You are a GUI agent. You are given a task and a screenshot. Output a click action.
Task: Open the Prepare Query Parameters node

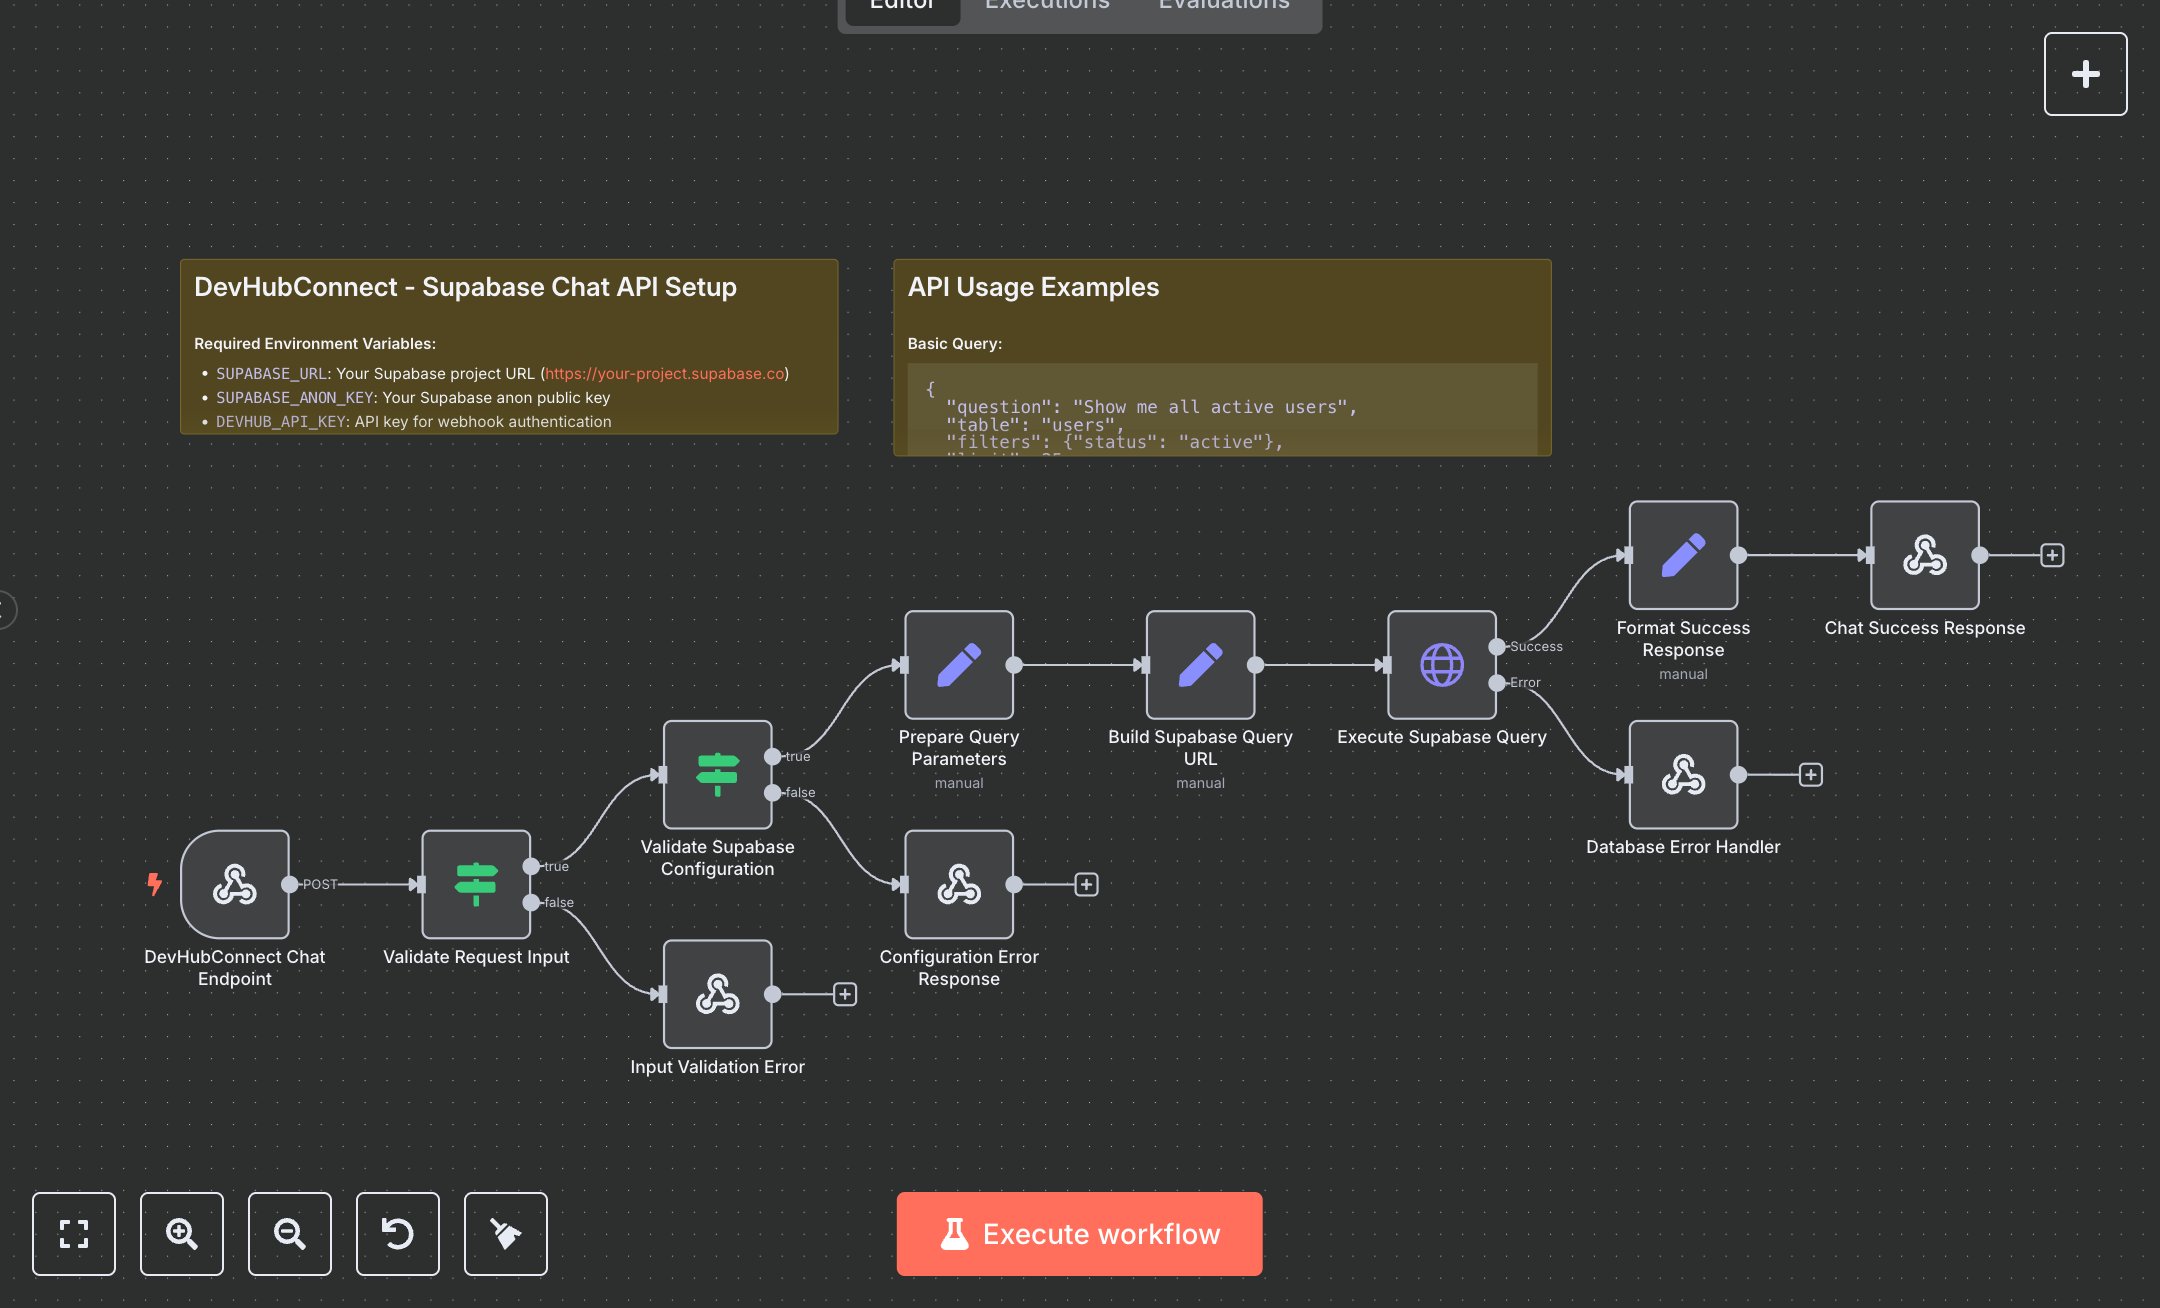click(x=958, y=666)
